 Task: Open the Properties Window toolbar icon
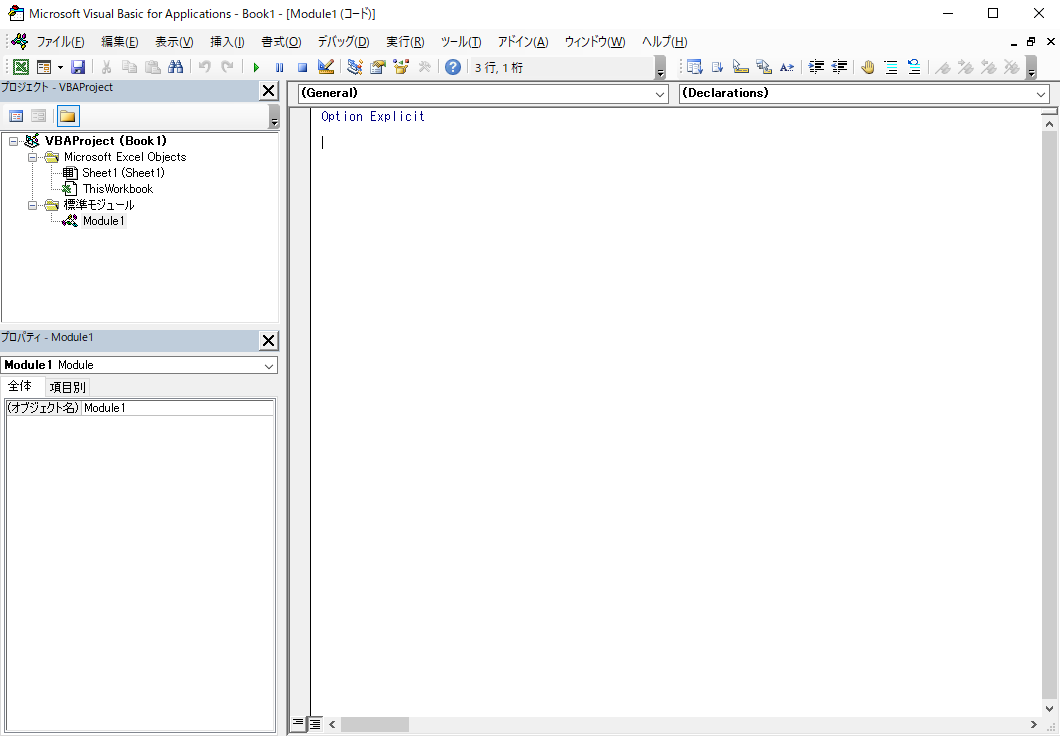click(378, 67)
